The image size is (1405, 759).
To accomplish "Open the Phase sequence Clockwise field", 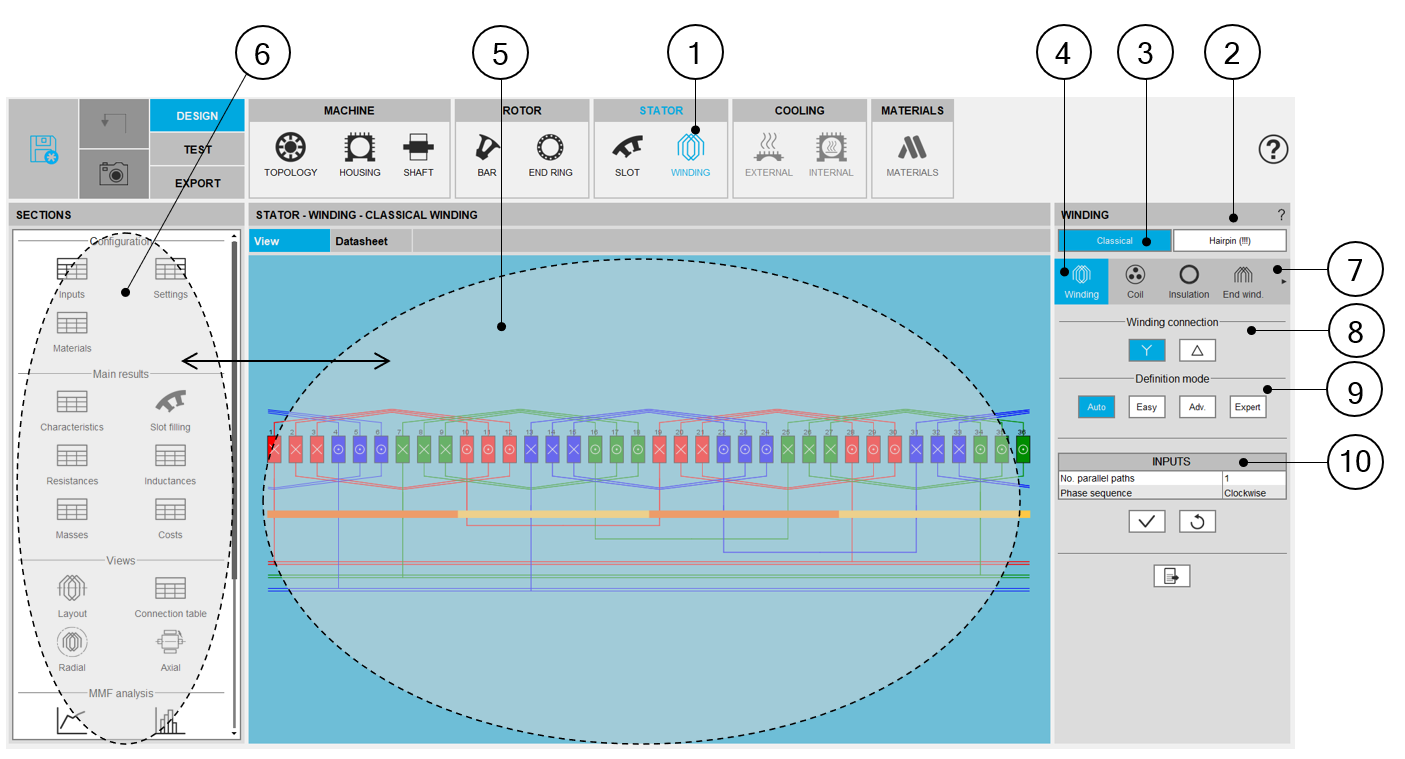I will coord(1253,493).
